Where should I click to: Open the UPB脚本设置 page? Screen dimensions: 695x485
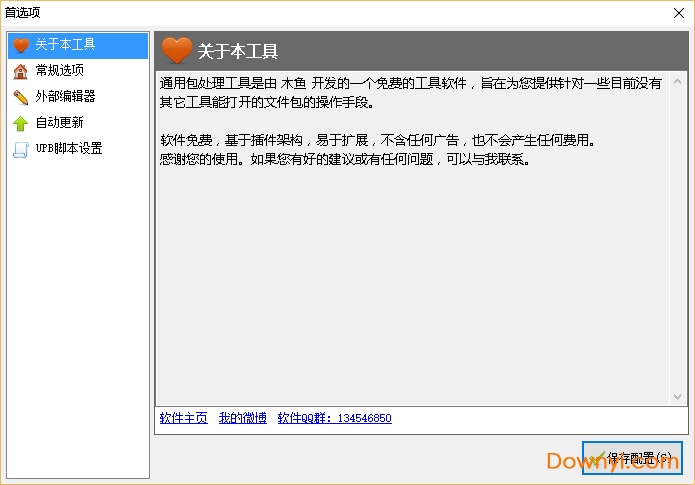pos(78,149)
